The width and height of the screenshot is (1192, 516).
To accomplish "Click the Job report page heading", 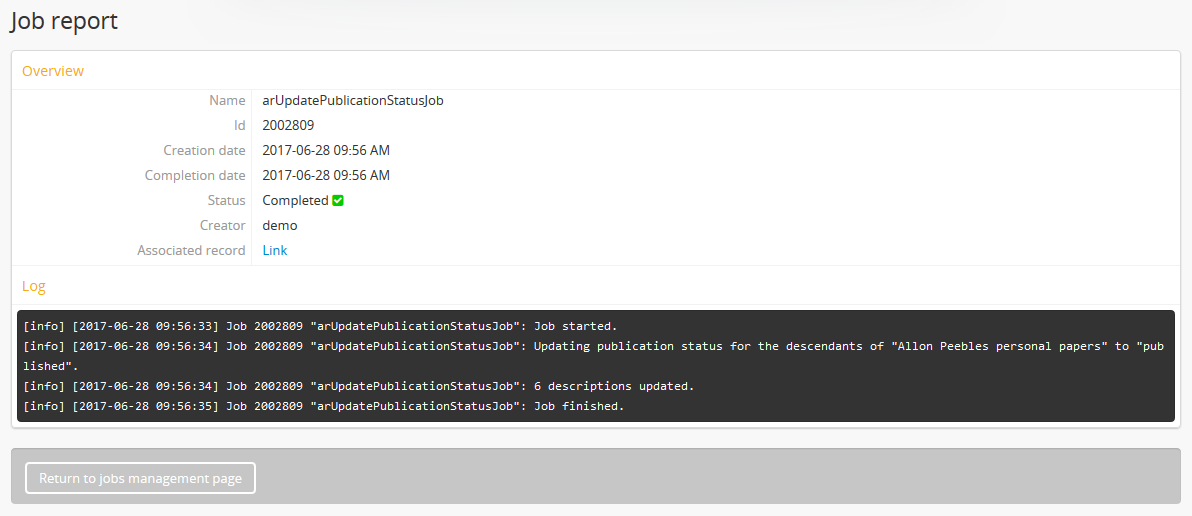I will click(x=64, y=21).
